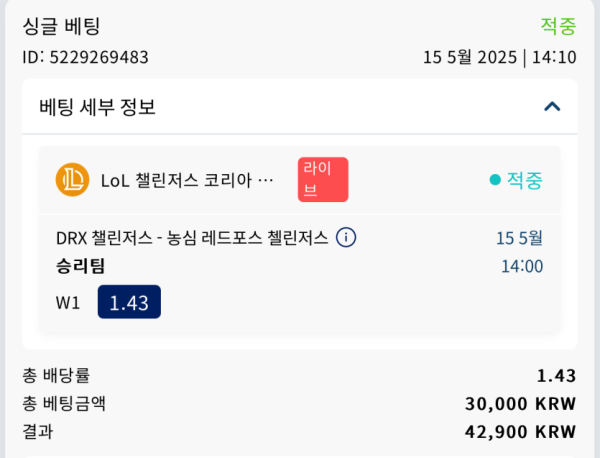The height and width of the screenshot is (458, 600).
Task: Click the W1 selection label
Action: pyautogui.click(x=68, y=303)
